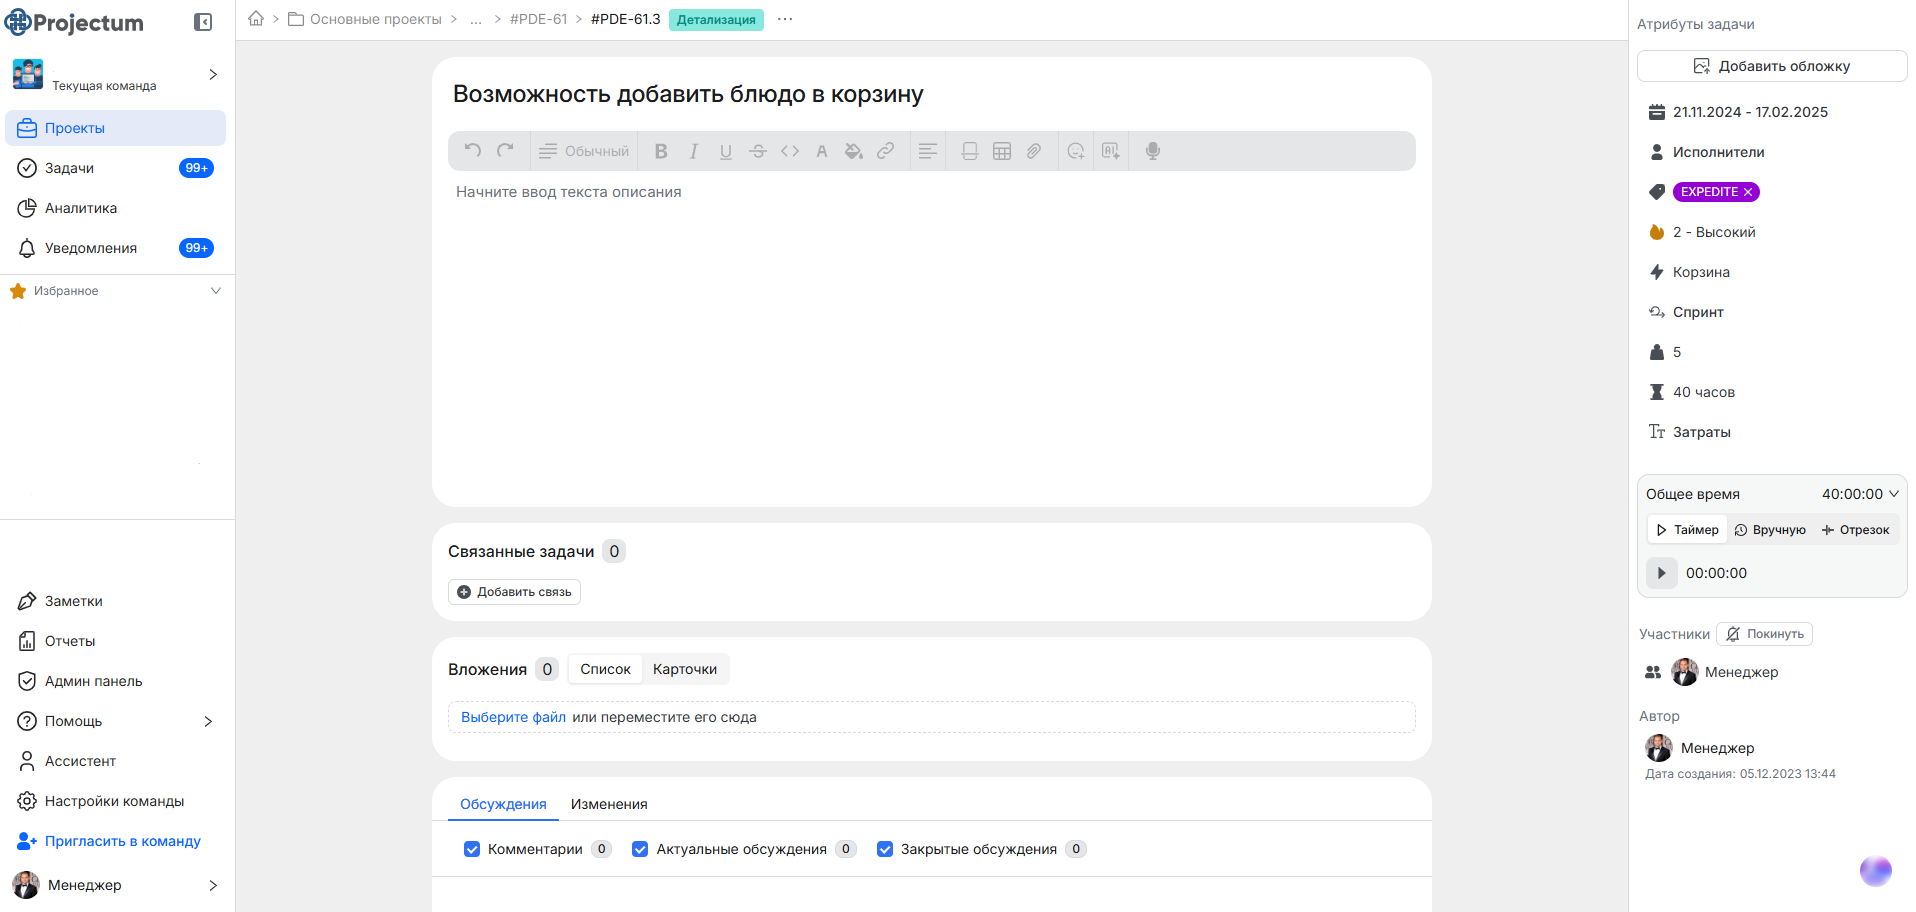Viewport: 1916px width, 912px height.
Task: Select the code formatting icon
Action: 790,150
